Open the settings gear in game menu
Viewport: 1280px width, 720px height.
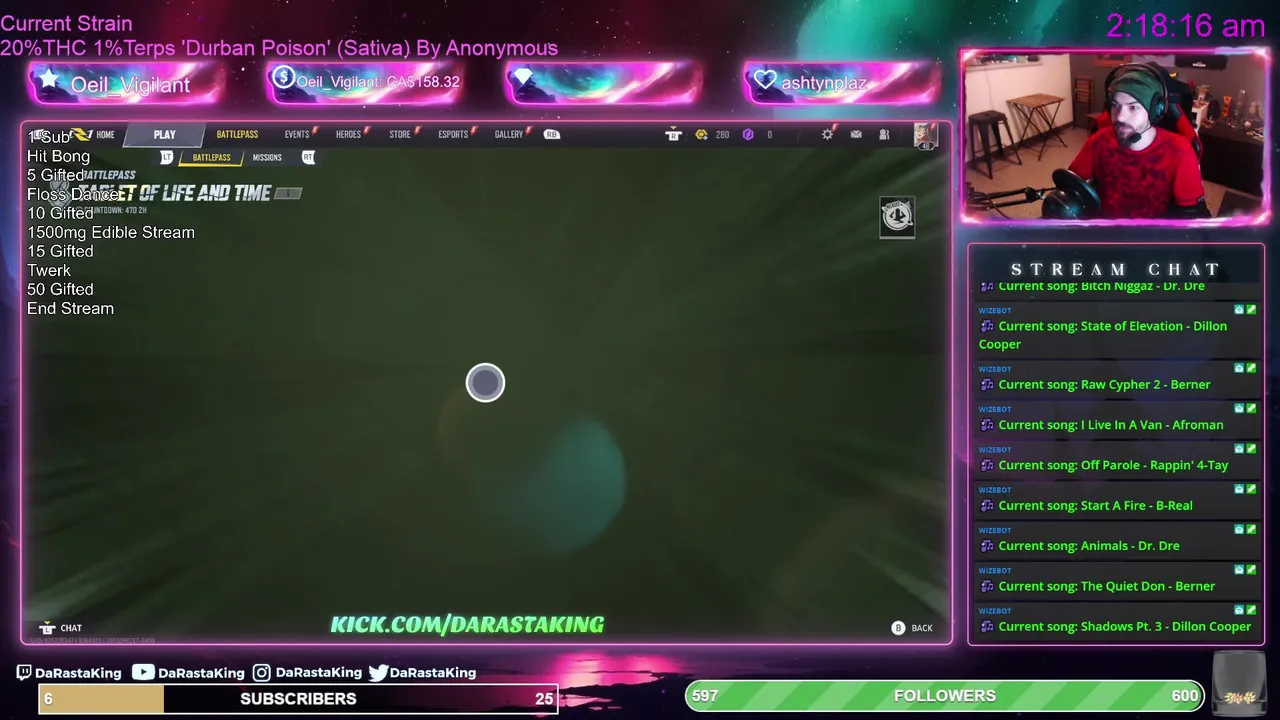[x=827, y=134]
